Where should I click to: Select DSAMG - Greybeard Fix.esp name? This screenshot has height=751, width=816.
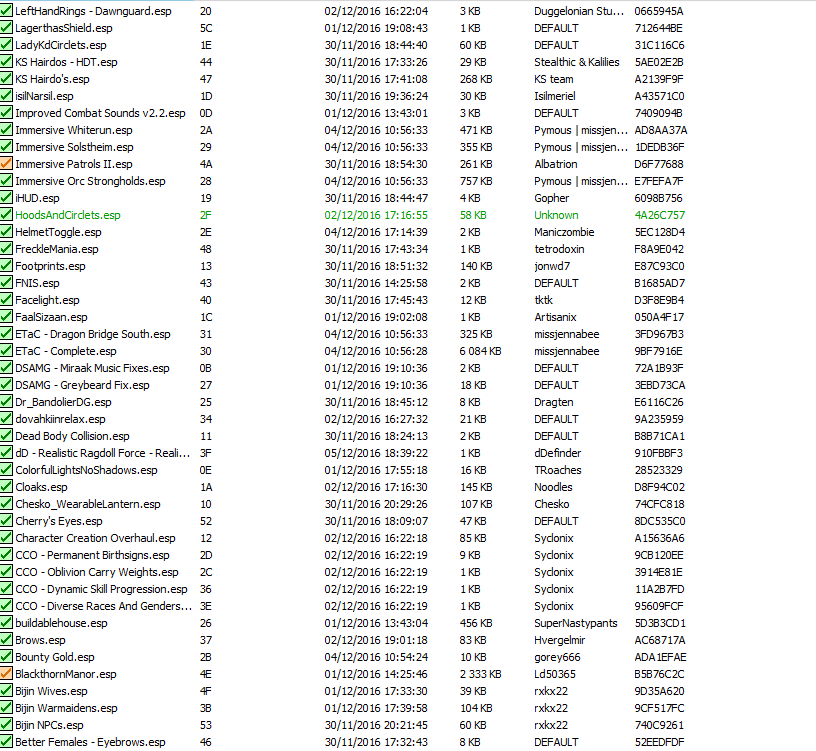coord(82,385)
